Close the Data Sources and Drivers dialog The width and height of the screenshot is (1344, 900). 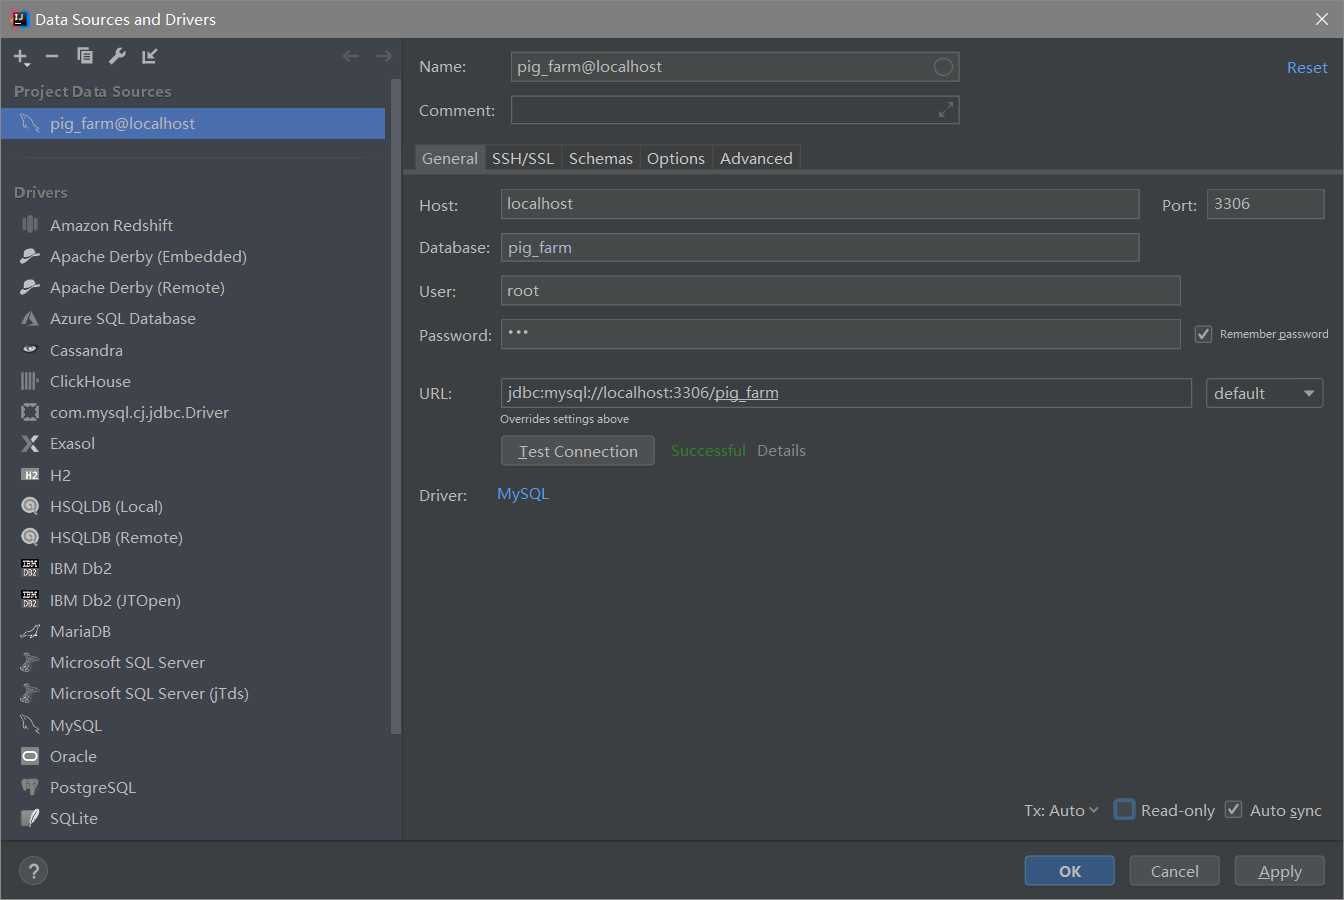point(1321,19)
